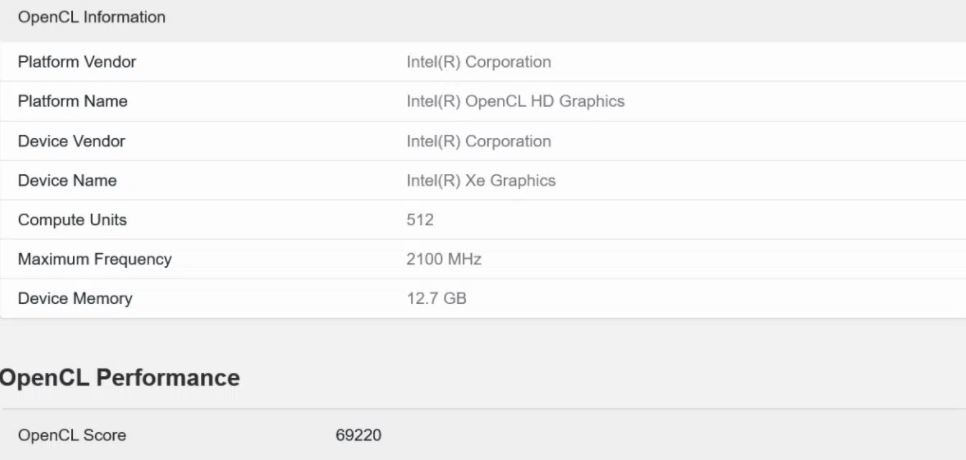The image size is (966, 460).
Task: Select Intel(R) Corporation value beside Device Vendor
Action: (x=478, y=141)
